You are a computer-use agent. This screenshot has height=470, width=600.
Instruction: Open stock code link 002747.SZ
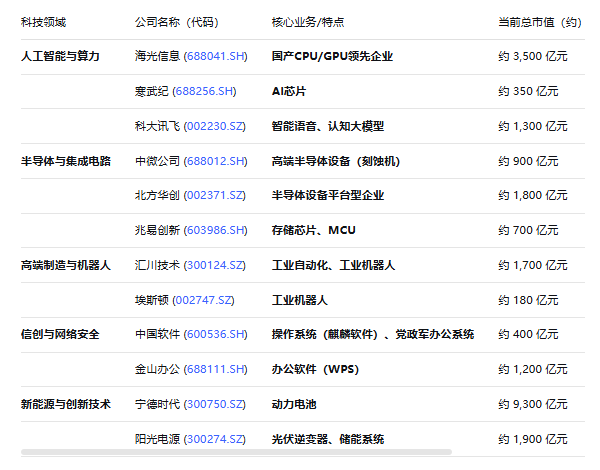click(203, 300)
